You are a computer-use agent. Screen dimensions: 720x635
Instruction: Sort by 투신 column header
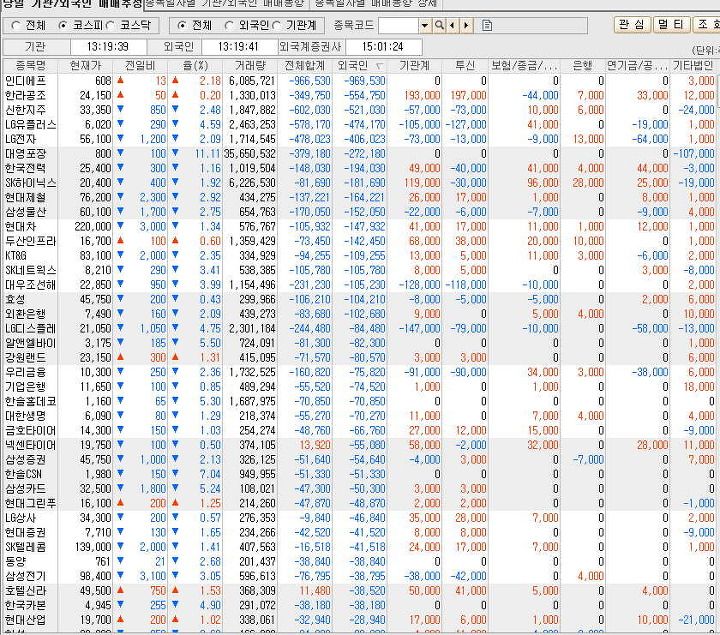465,66
